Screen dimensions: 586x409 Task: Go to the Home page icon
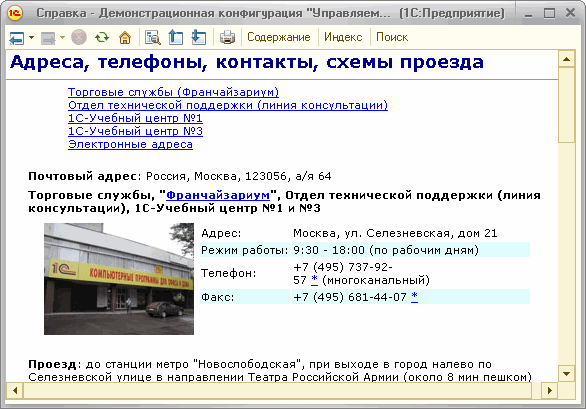[x=125, y=37]
